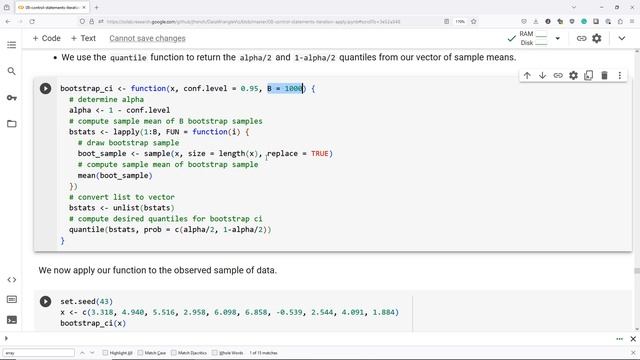
Task: Enable Match Case in the find bar
Action: (x=152, y=353)
